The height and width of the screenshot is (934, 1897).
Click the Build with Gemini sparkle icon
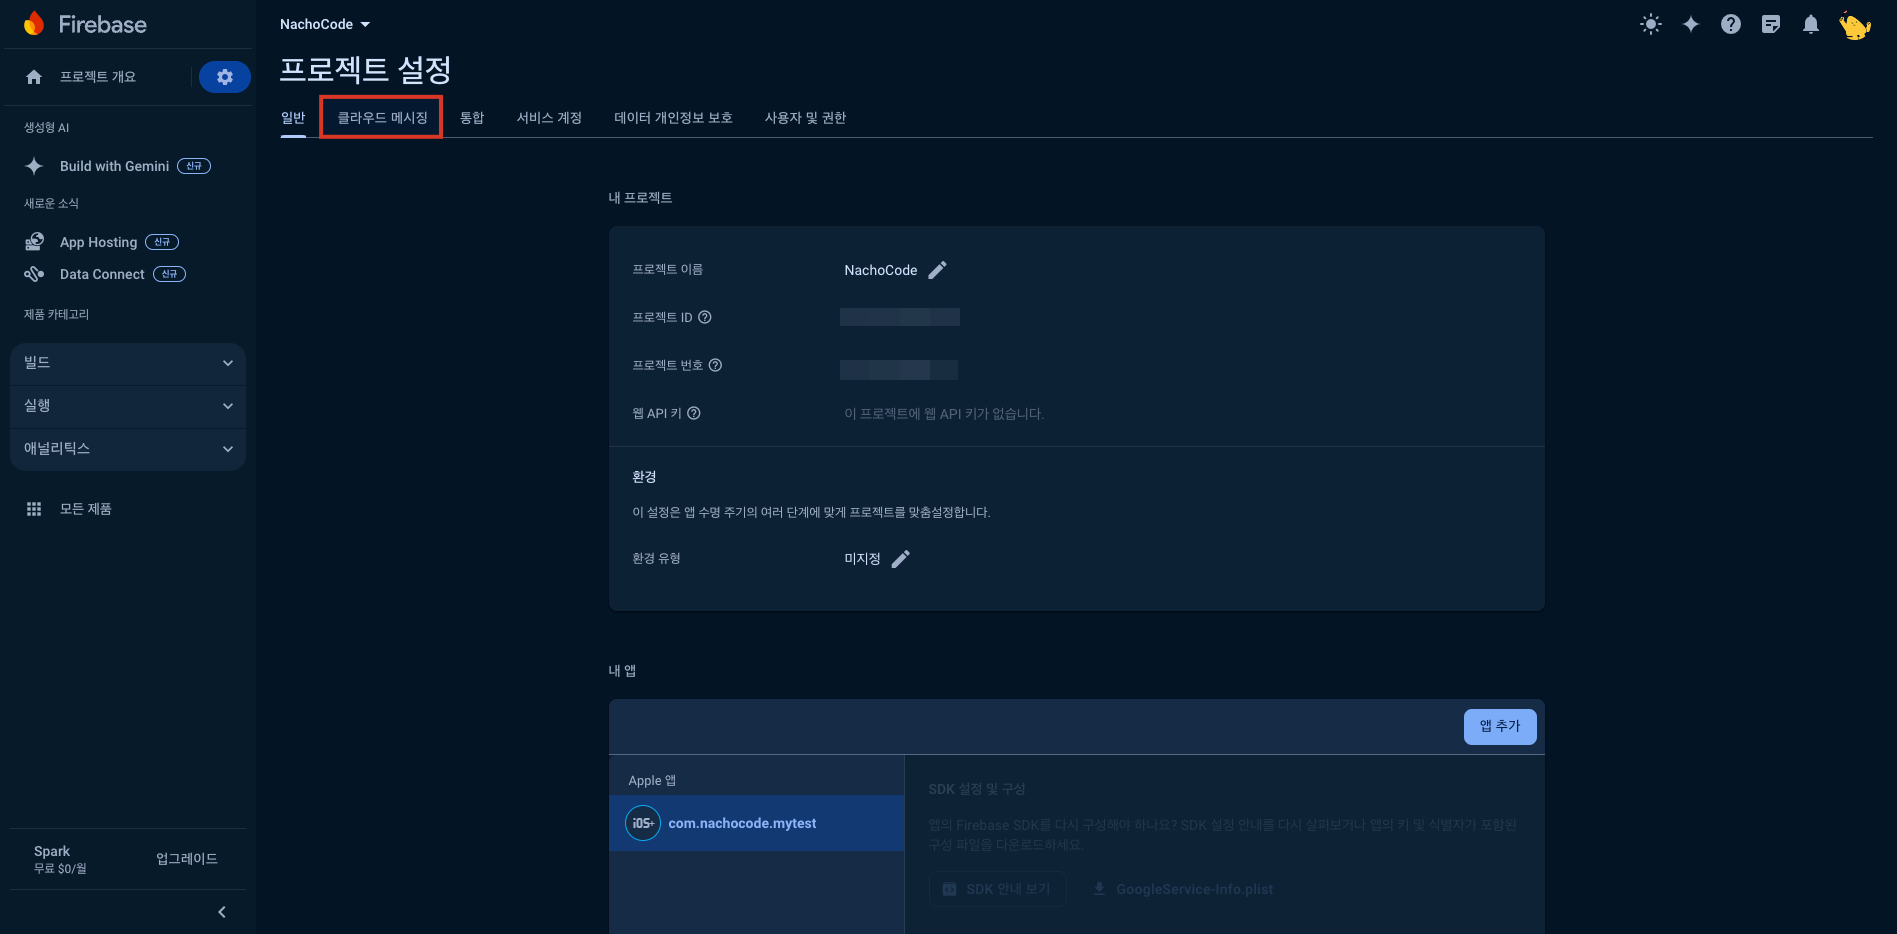(x=34, y=166)
